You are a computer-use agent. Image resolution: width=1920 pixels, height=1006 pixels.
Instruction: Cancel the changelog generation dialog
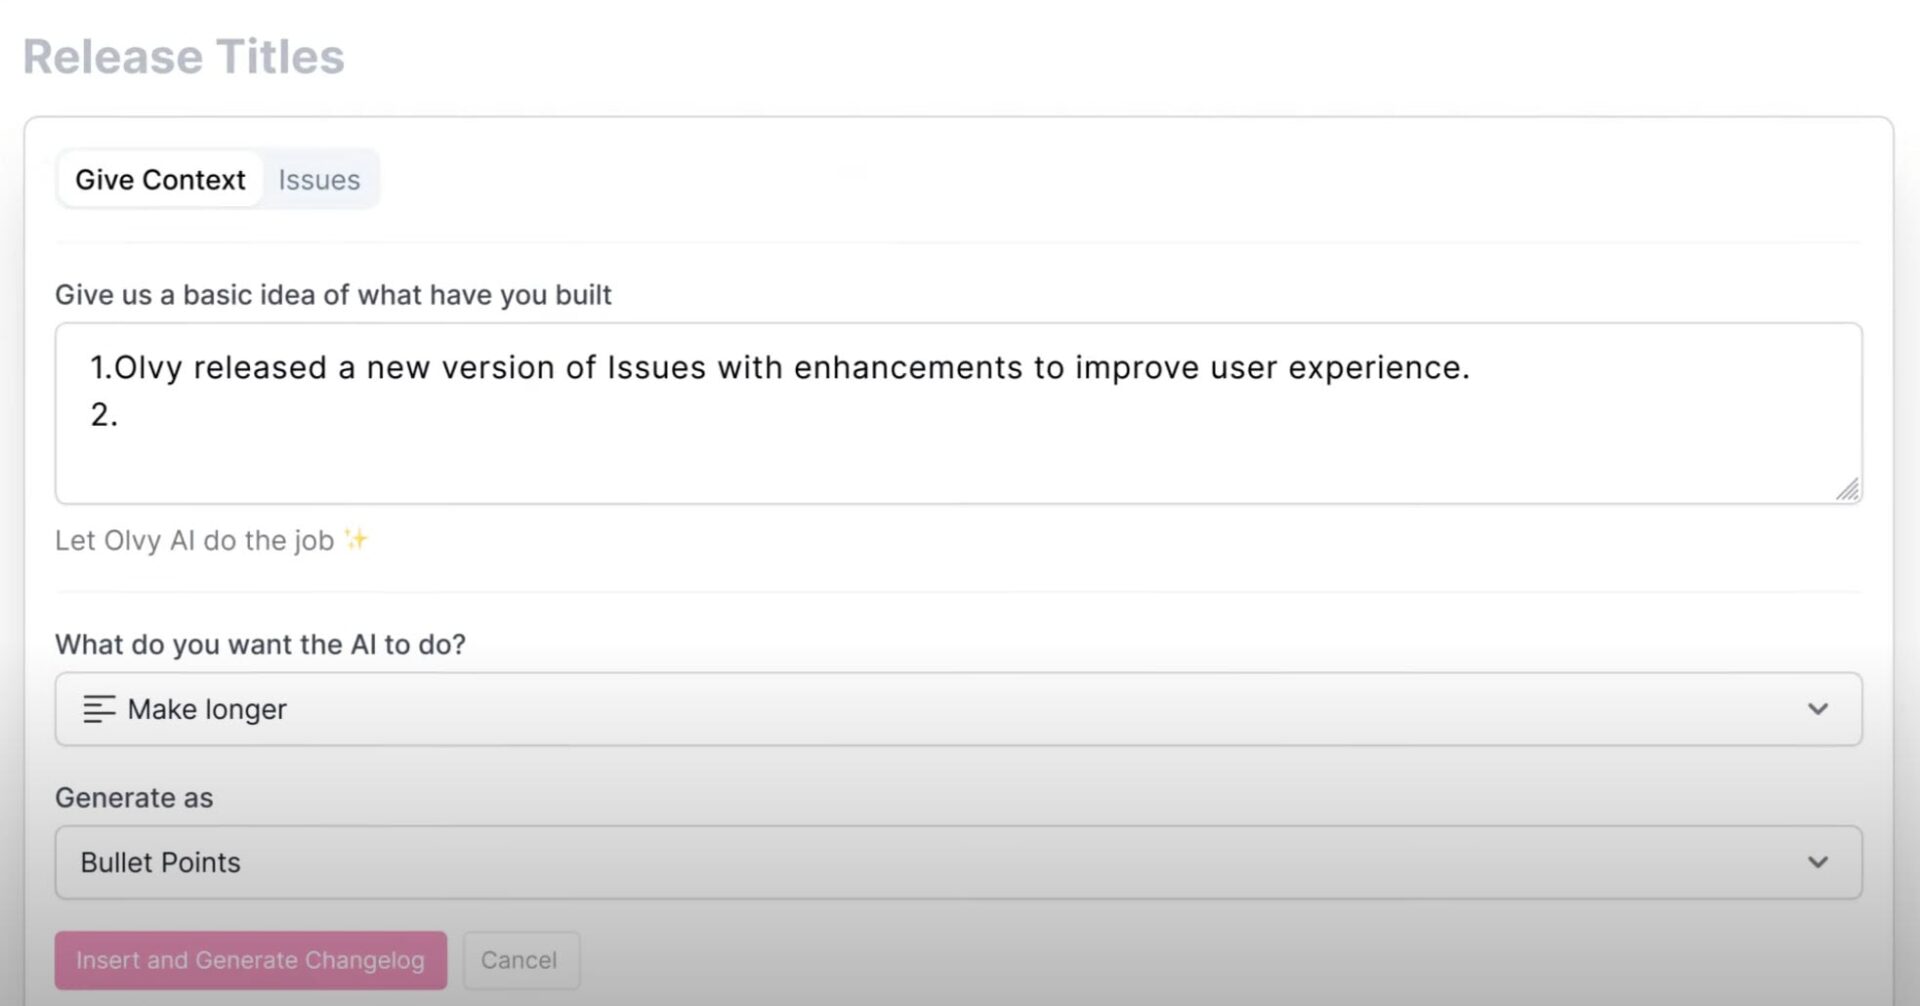click(x=519, y=960)
